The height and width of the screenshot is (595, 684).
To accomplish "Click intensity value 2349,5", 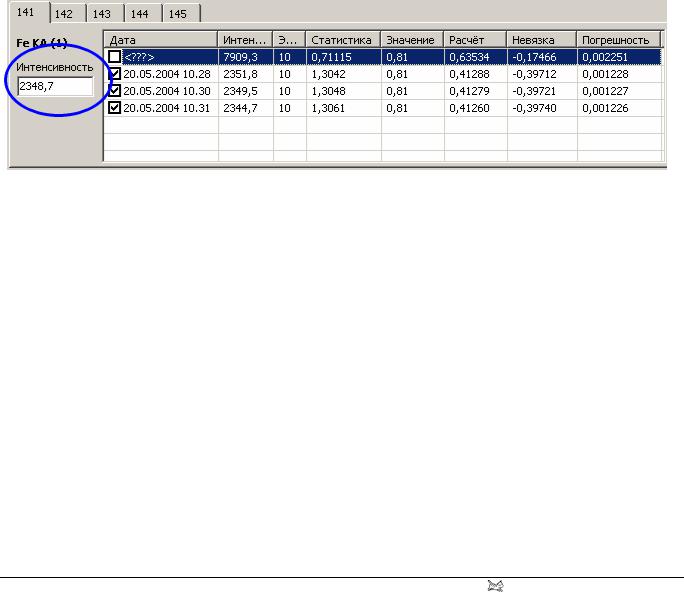I will point(240,91).
